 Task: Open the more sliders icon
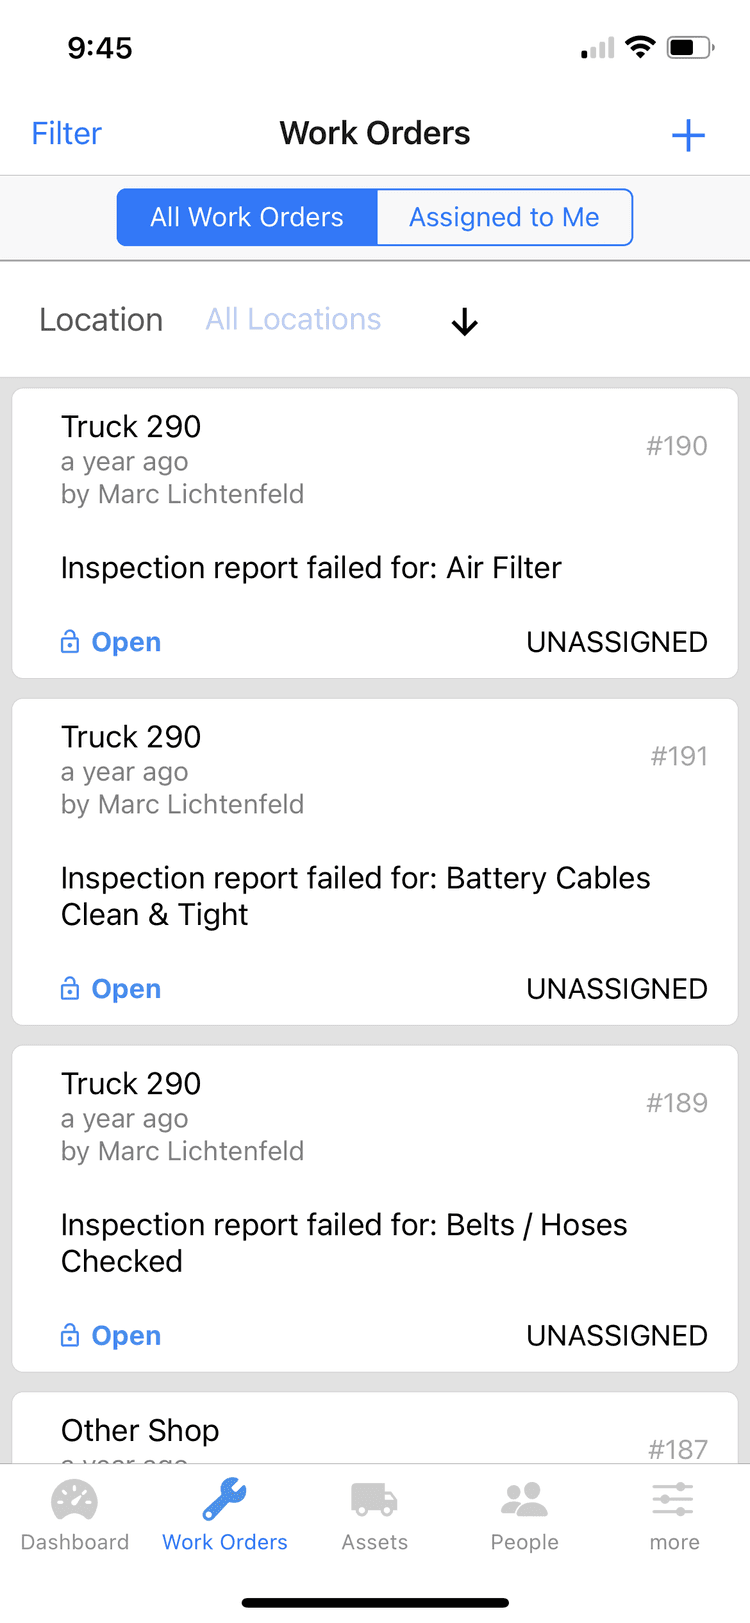pyautogui.click(x=673, y=1500)
